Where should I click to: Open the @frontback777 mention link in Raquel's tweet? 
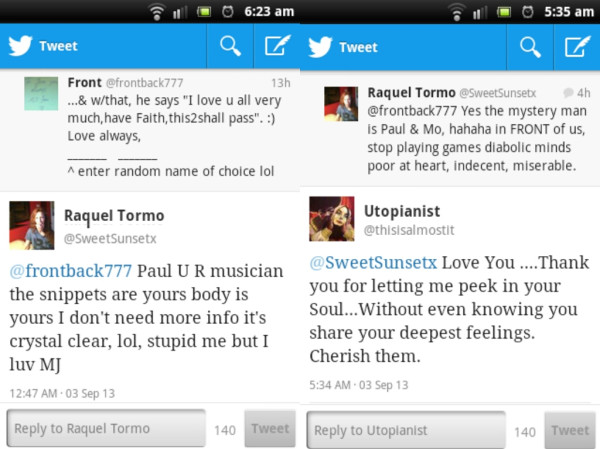(71, 271)
